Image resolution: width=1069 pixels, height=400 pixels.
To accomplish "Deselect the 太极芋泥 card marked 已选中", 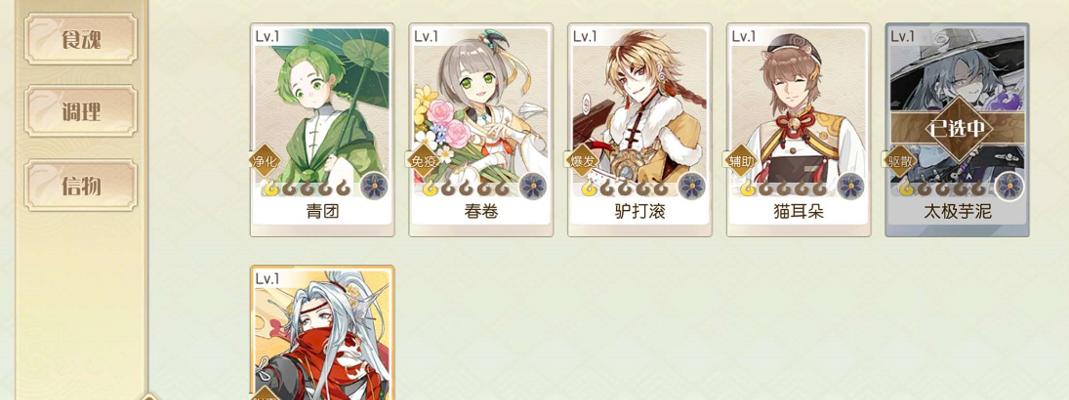I will pyautogui.click(x=957, y=130).
